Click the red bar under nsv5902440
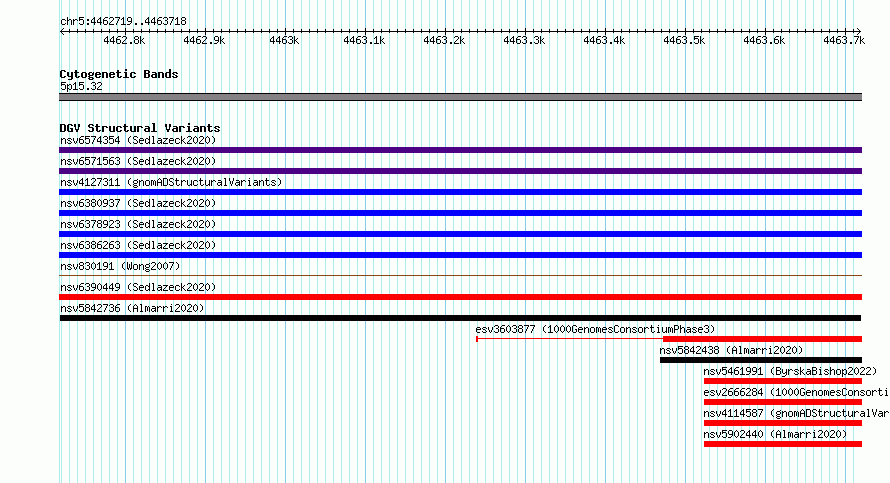The height and width of the screenshot is (483, 890). [783, 444]
